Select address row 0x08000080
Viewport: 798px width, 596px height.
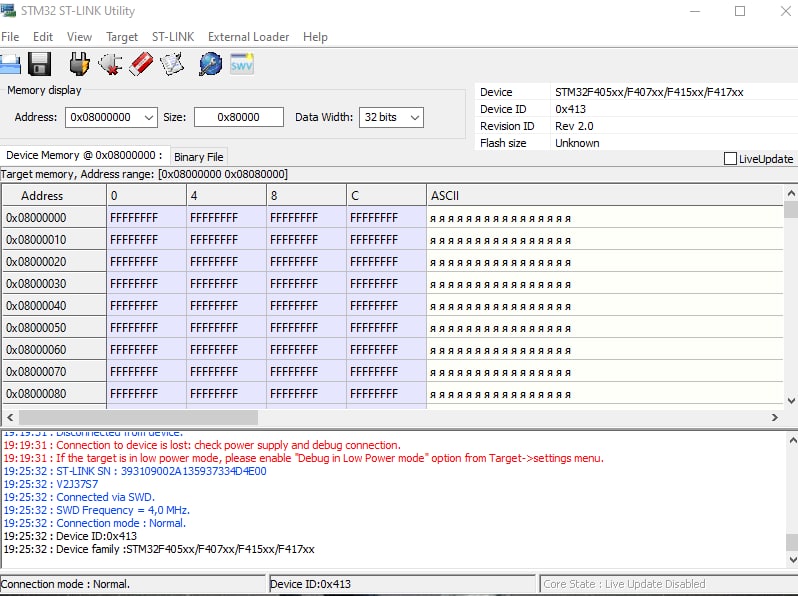(54, 393)
